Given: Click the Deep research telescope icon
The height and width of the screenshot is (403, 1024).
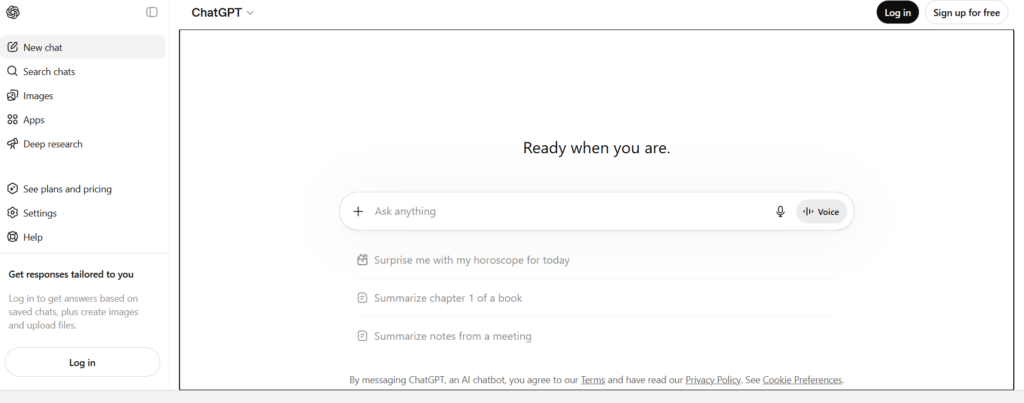Looking at the screenshot, I should pos(12,144).
